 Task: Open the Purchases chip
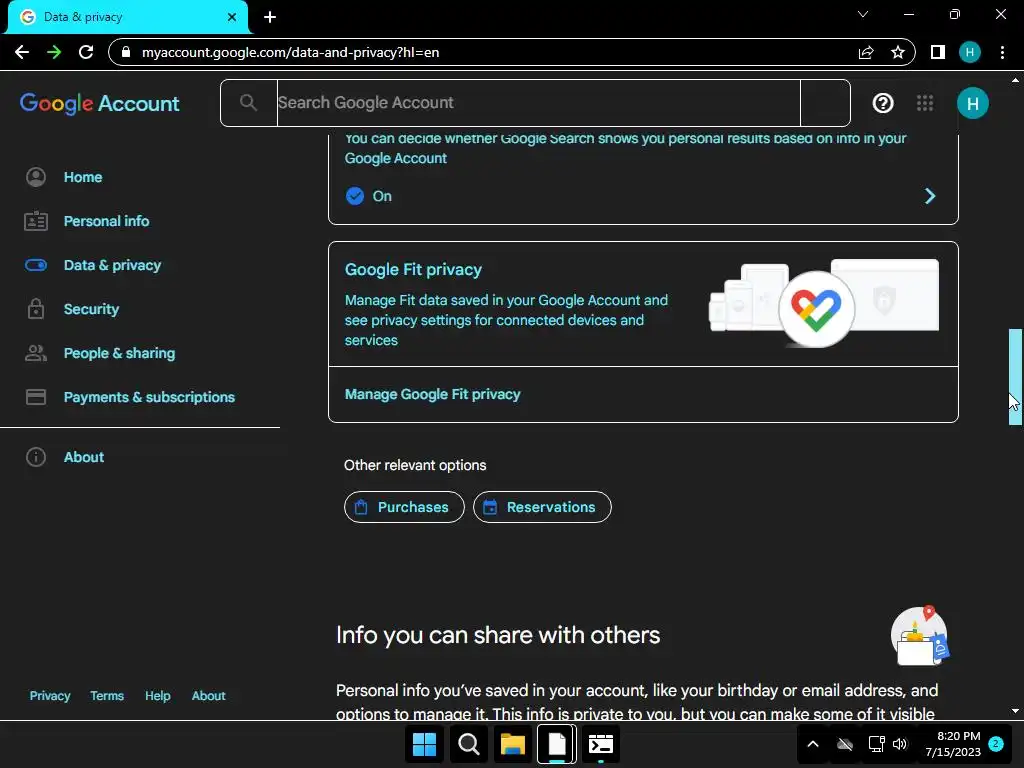tap(404, 507)
